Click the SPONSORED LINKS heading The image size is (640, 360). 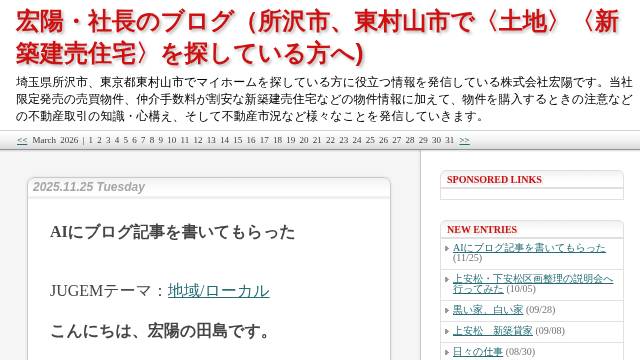(494, 180)
